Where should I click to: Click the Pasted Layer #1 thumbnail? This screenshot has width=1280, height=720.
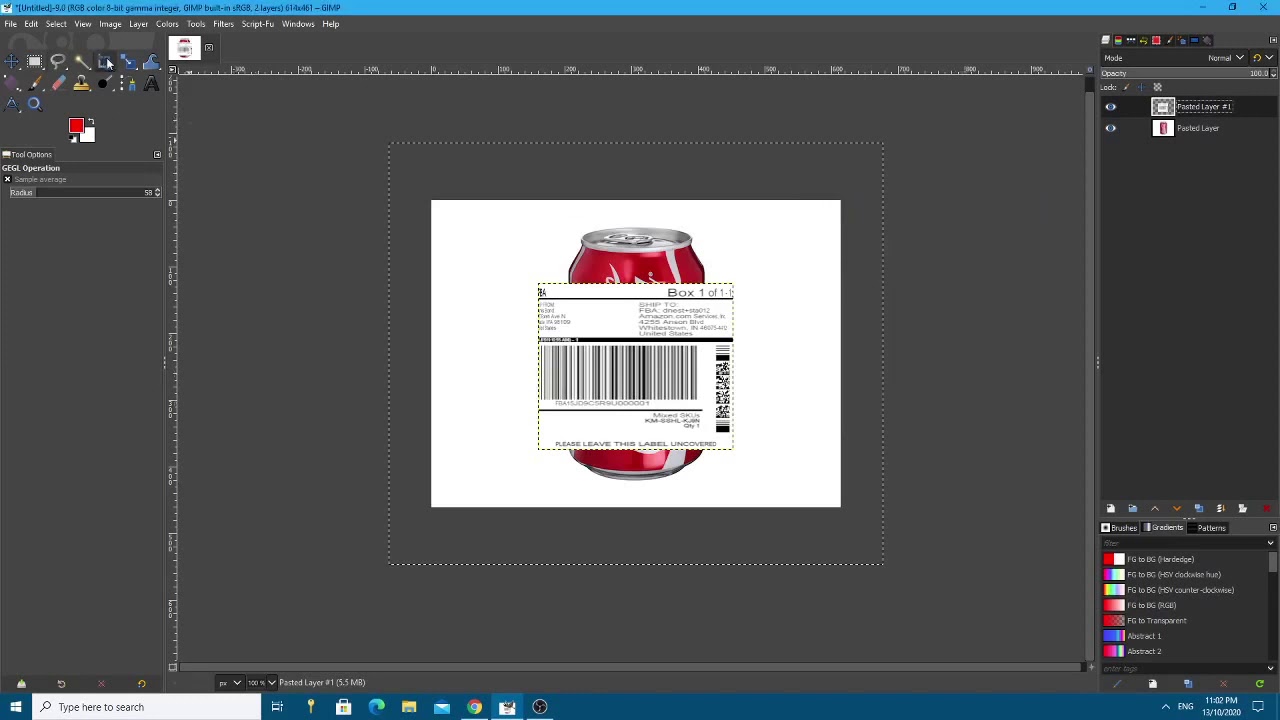[1162, 106]
